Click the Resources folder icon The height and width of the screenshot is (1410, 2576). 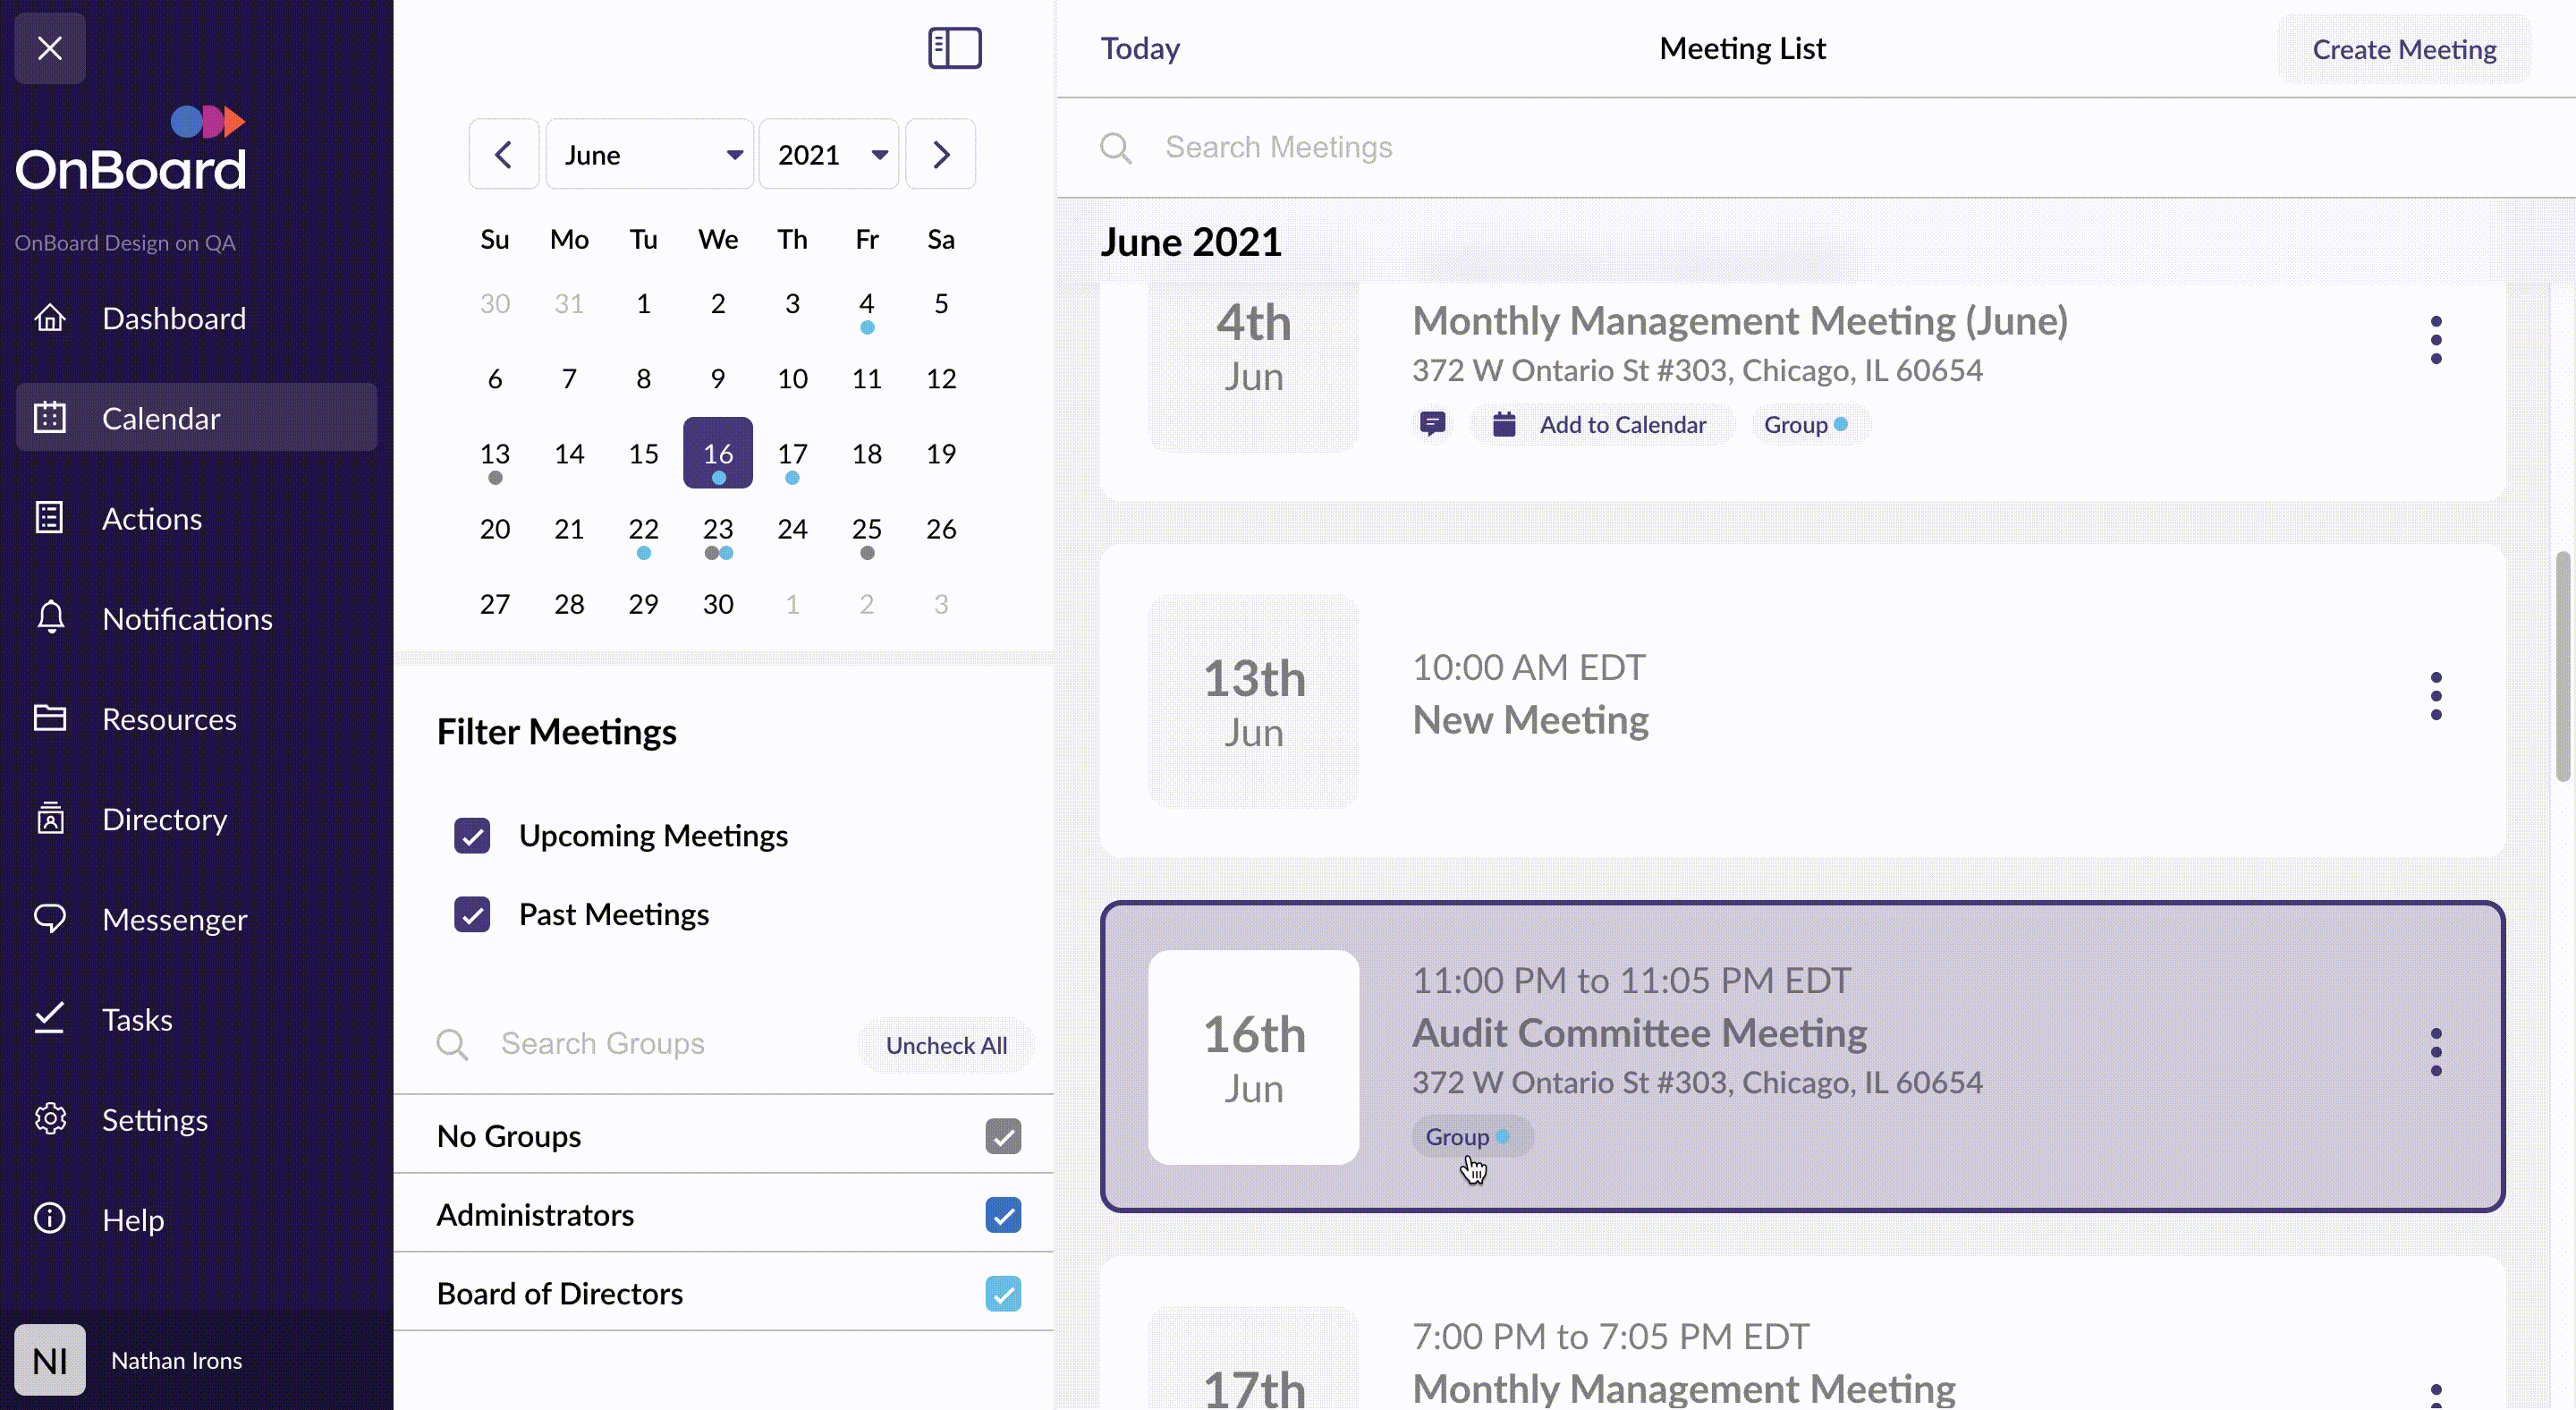(x=50, y=718)
